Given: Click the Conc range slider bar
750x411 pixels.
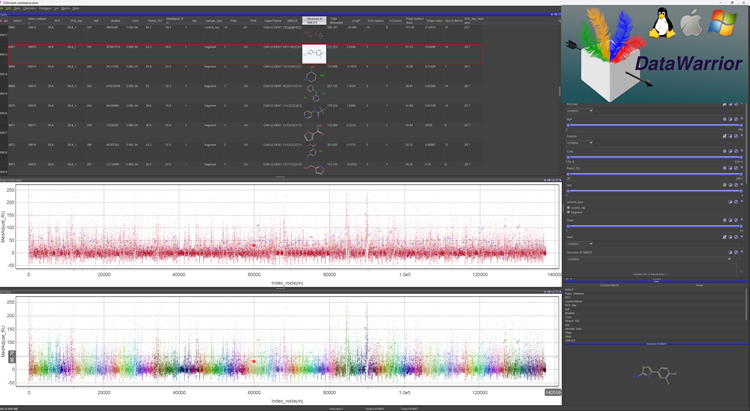Looking at the screenshot, I should (653, 157).
